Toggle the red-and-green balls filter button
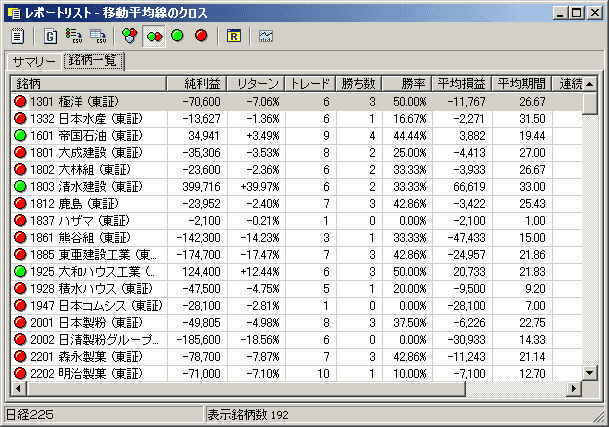The height and width of the screenshot is (427, 609). pyautogui.click(x=154, y=37)
